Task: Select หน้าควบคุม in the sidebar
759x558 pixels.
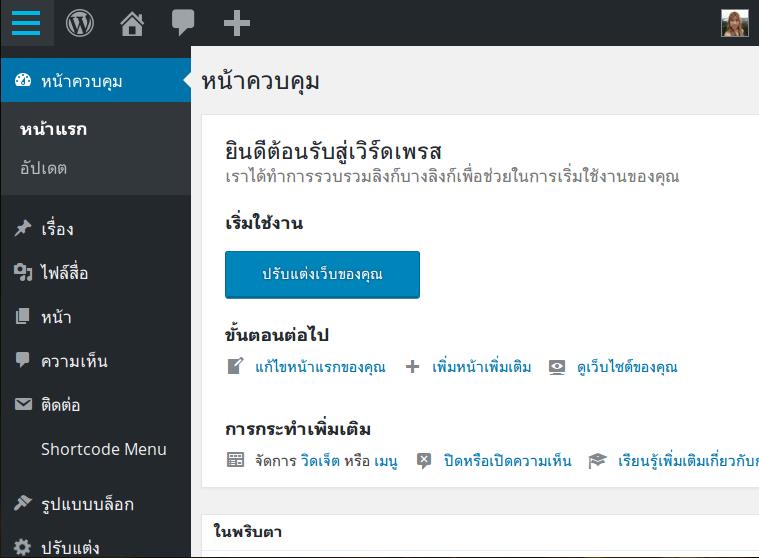Action: (x=96, y=80)
